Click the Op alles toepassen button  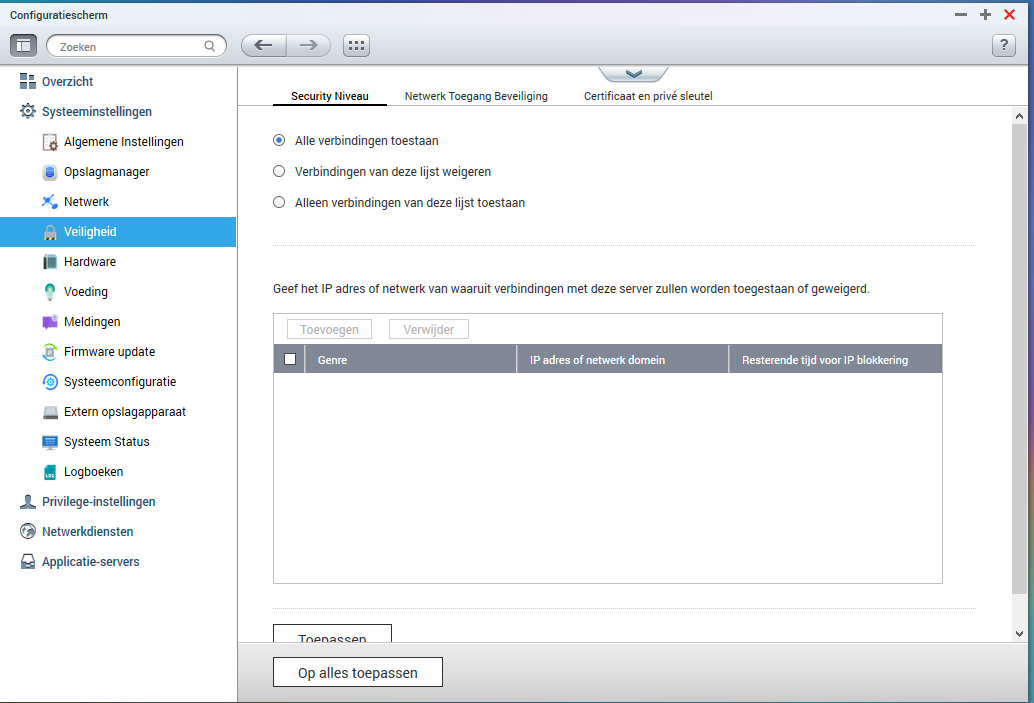click(x=357, y=673)
